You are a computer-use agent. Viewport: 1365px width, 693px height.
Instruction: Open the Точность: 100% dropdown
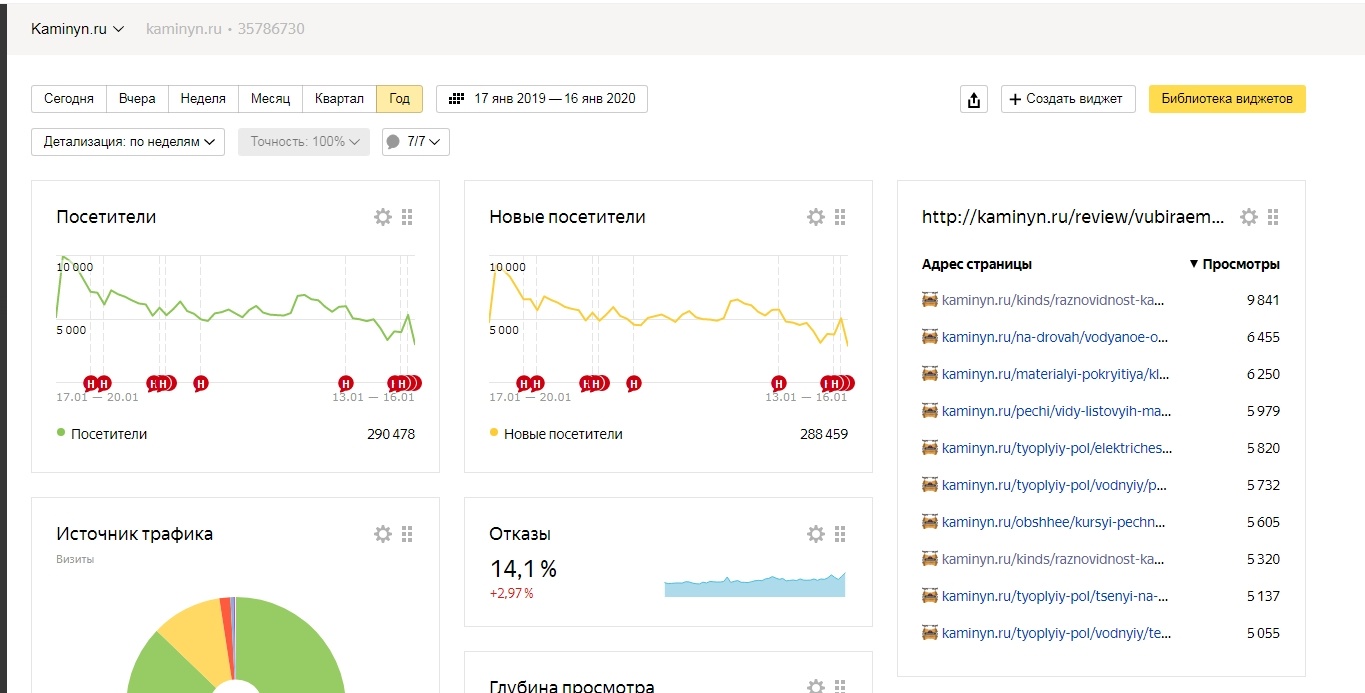click(x=304, y=142)
